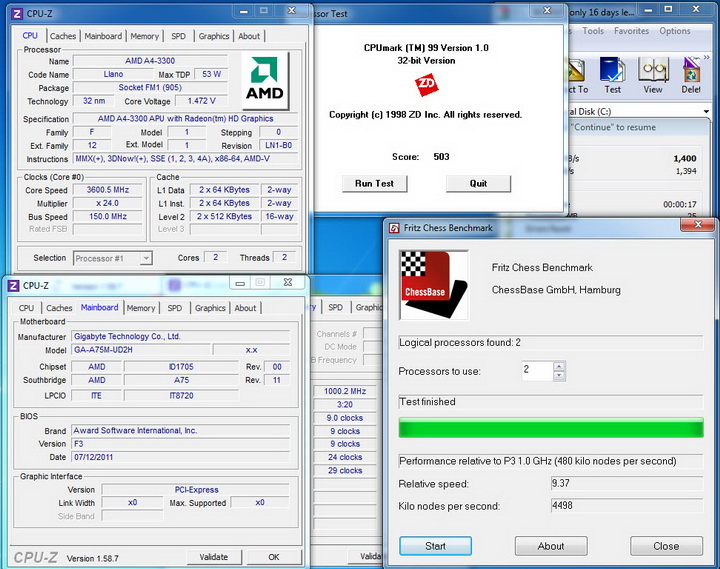Click the Kilo nodes per second value 4498
This screenshot has height=569, width=720.
coord(627,506)
